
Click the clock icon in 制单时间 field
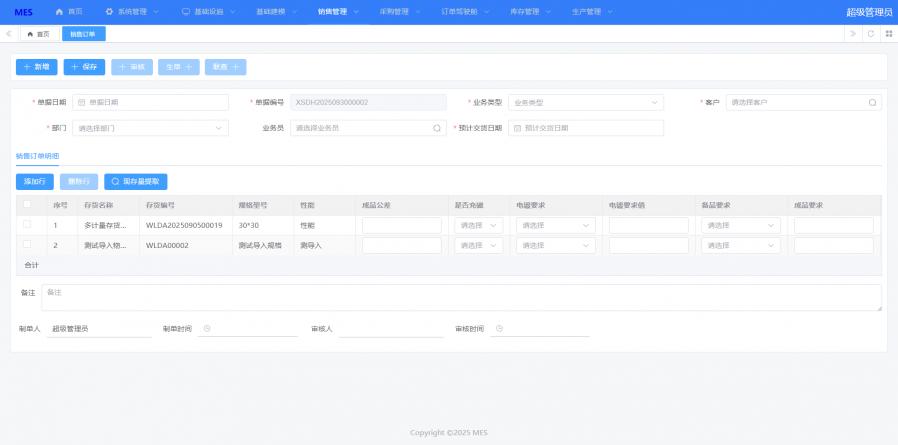pyautogui.click(x=207, y=328)
